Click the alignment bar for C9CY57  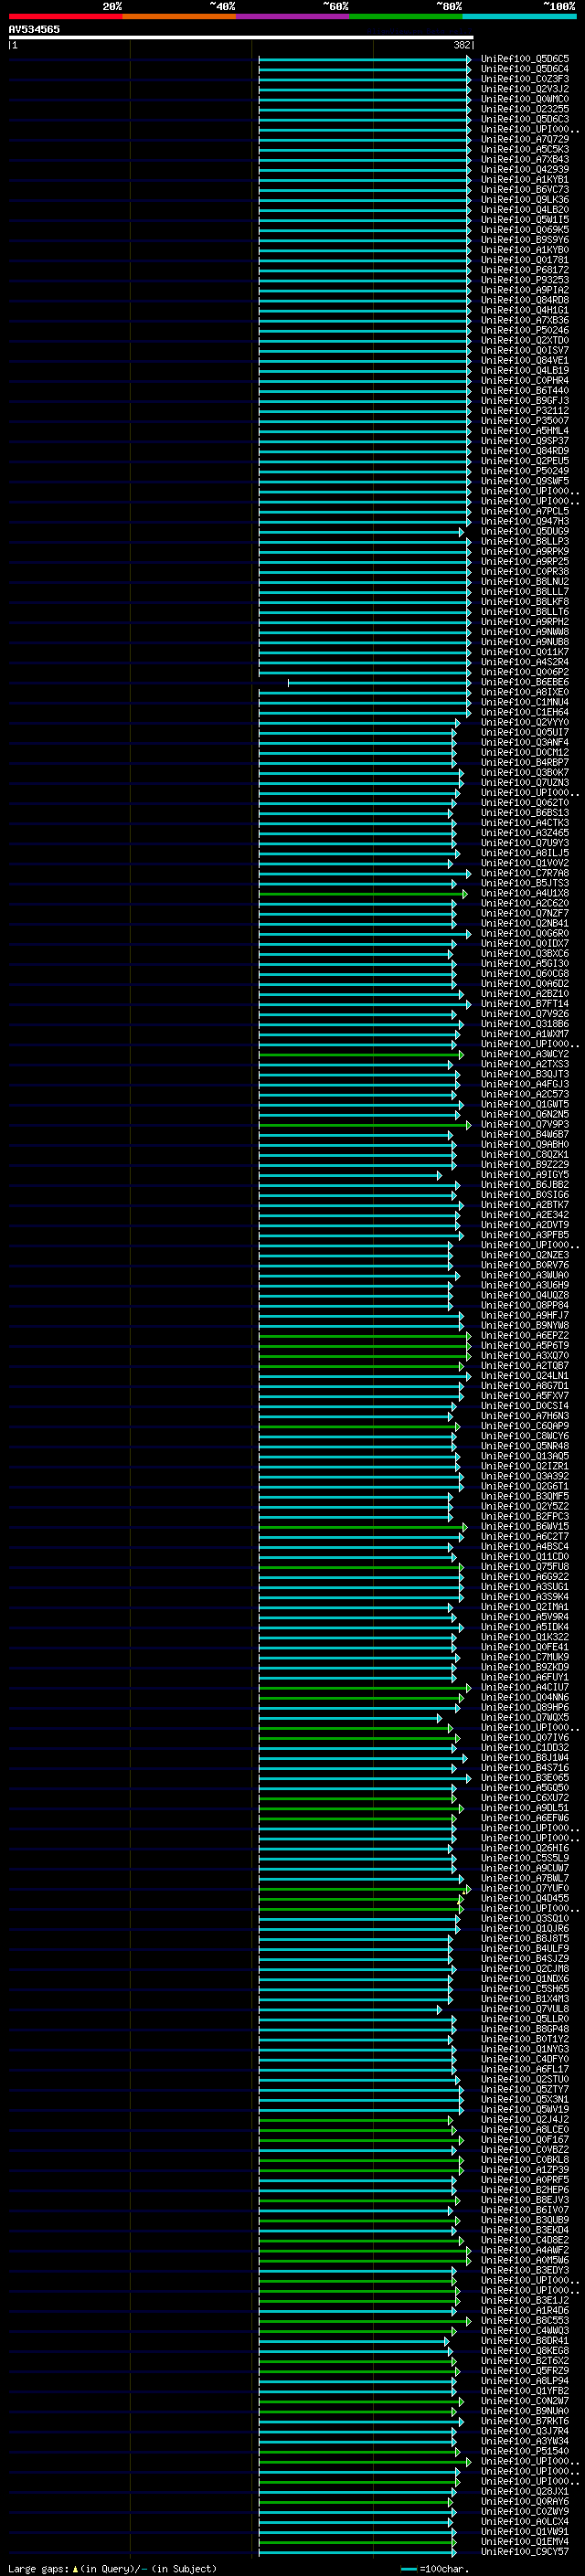point(358,2552)
